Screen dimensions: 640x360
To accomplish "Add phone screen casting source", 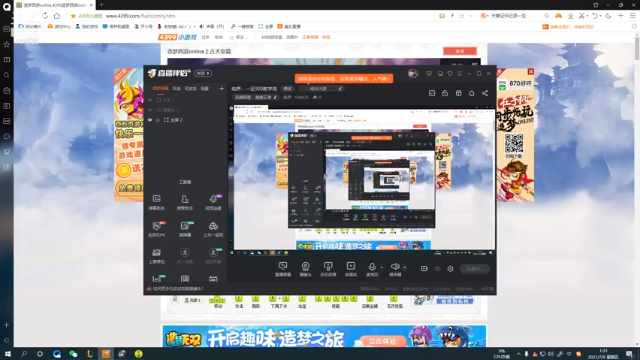I will click(328, 269).
